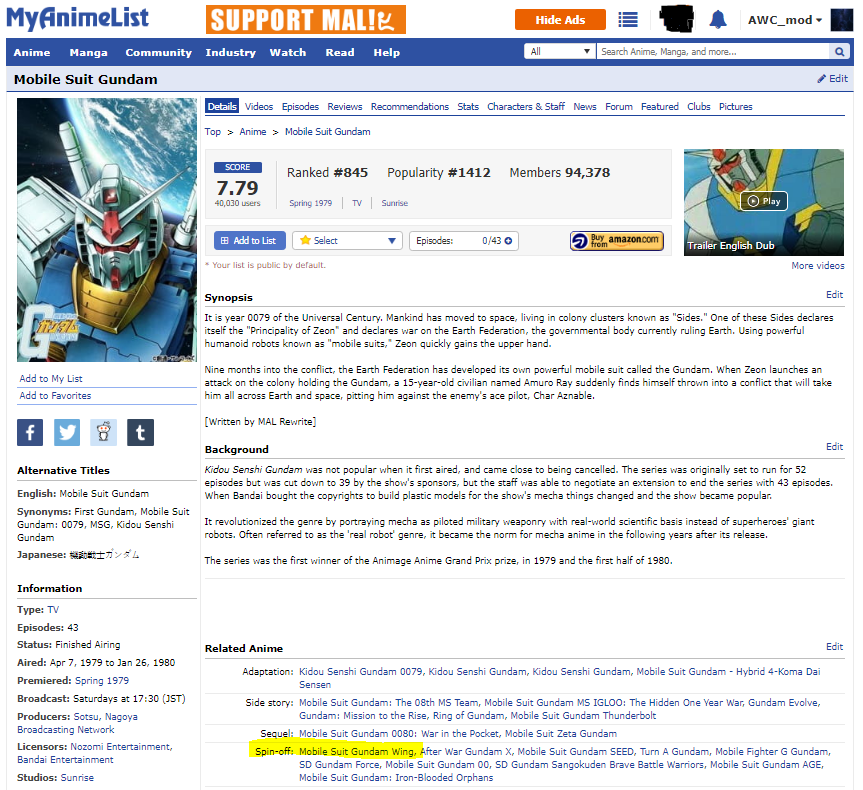Click the Top breadcrumb link

[x=212, y=132]
